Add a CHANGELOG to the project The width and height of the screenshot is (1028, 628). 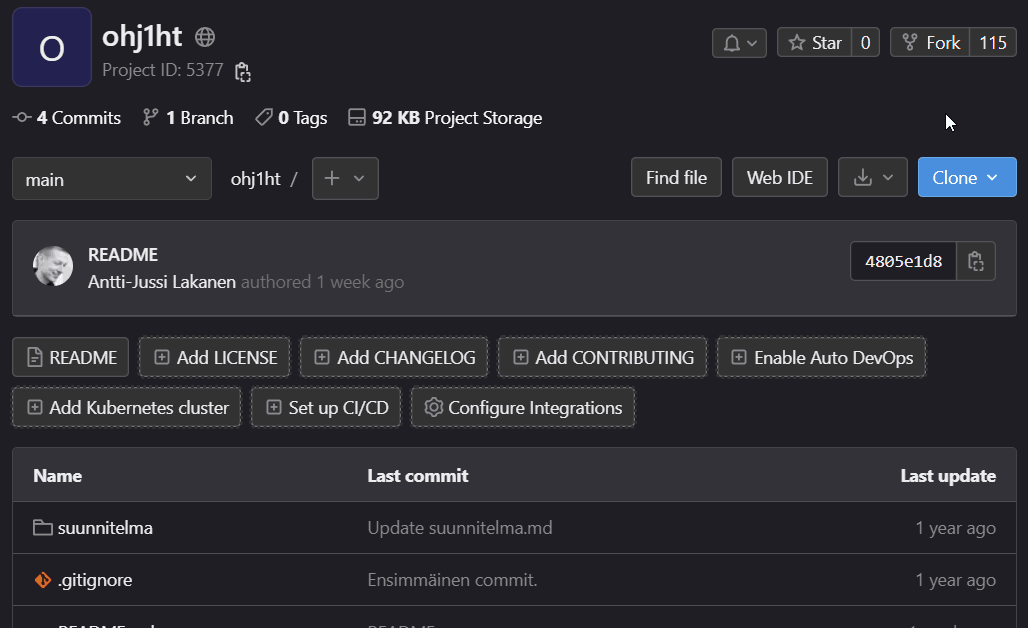(393, 356)
